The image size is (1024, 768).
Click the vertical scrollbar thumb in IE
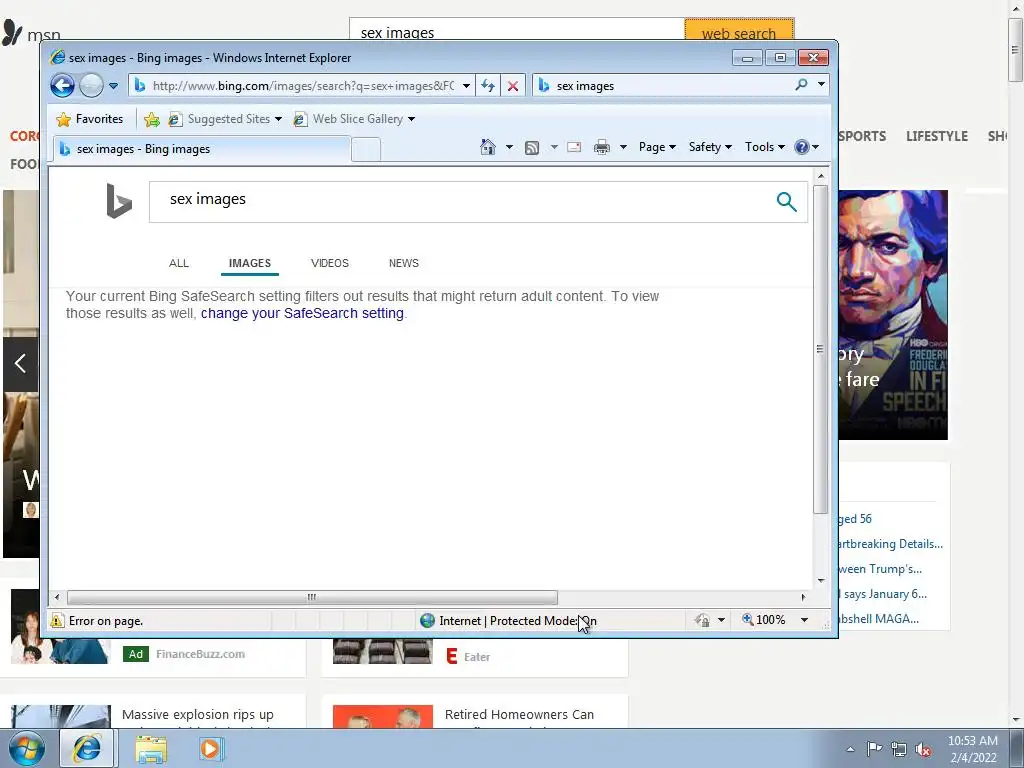(x=820, y=349)
